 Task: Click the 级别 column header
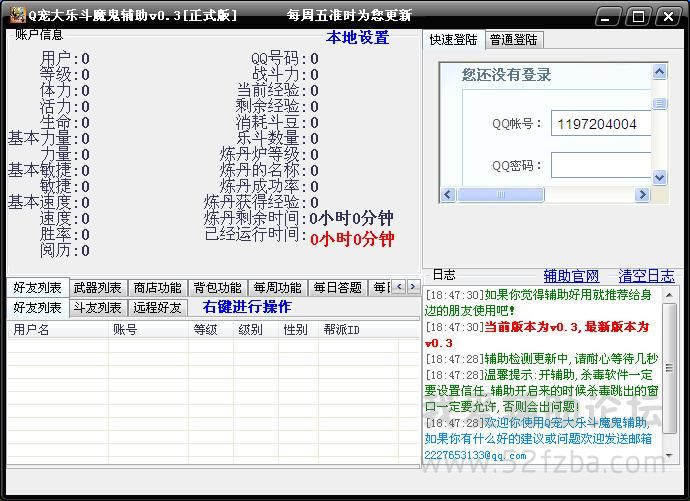256,329
